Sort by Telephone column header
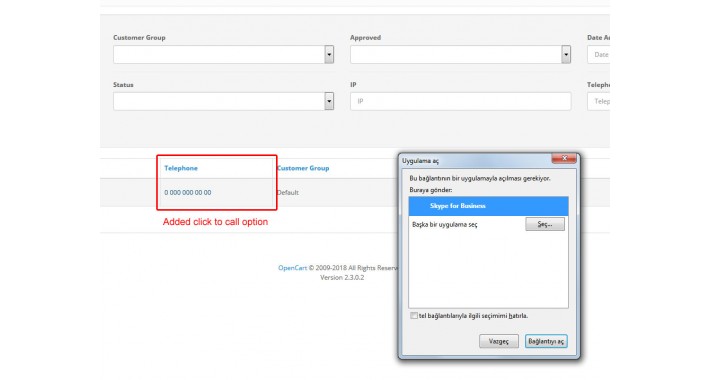Viewport: 710px width, 380px height. coord(181,168)
